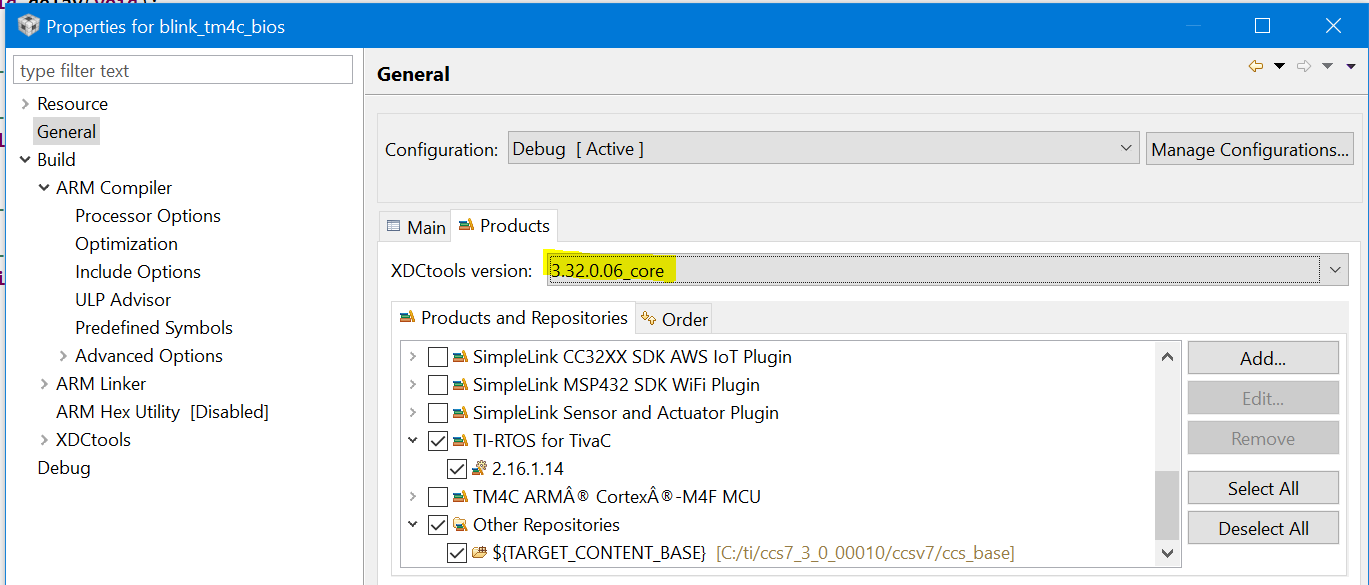Open the view menu triangle icon
This screenshot has height=585, width=1369.
1350,66
